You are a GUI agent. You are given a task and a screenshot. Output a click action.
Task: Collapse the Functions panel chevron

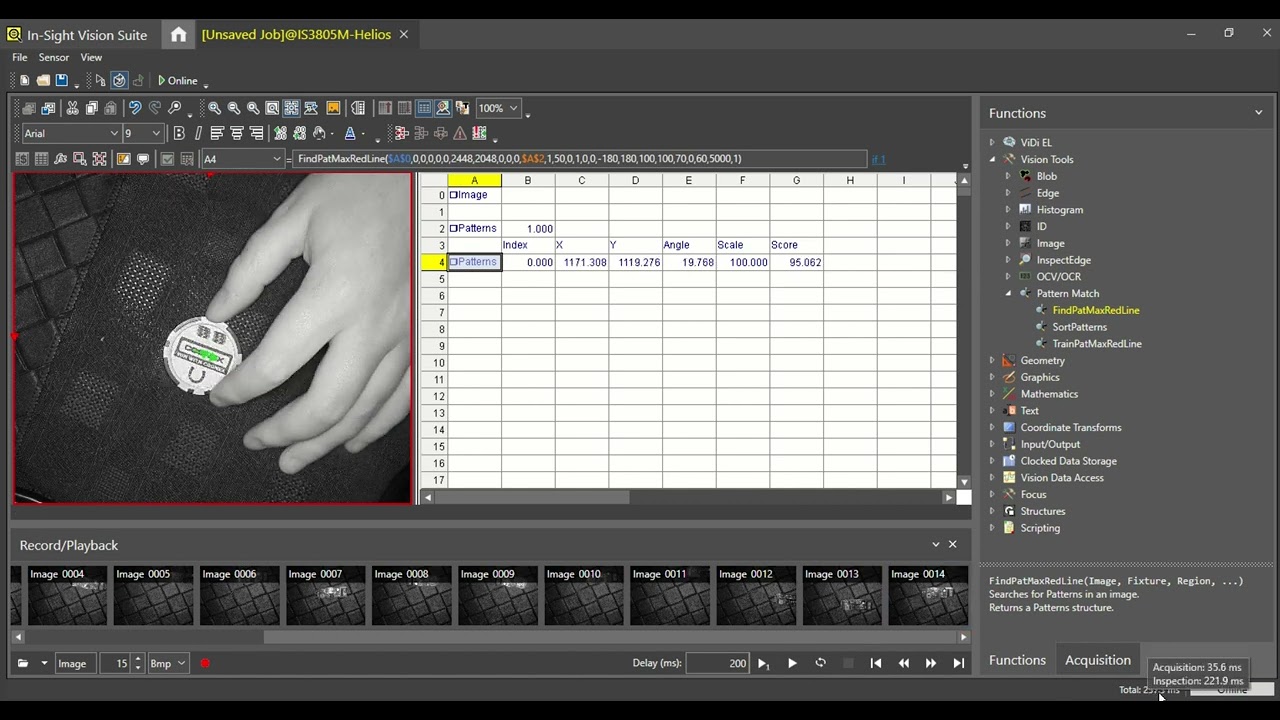tap(1258, 113)
